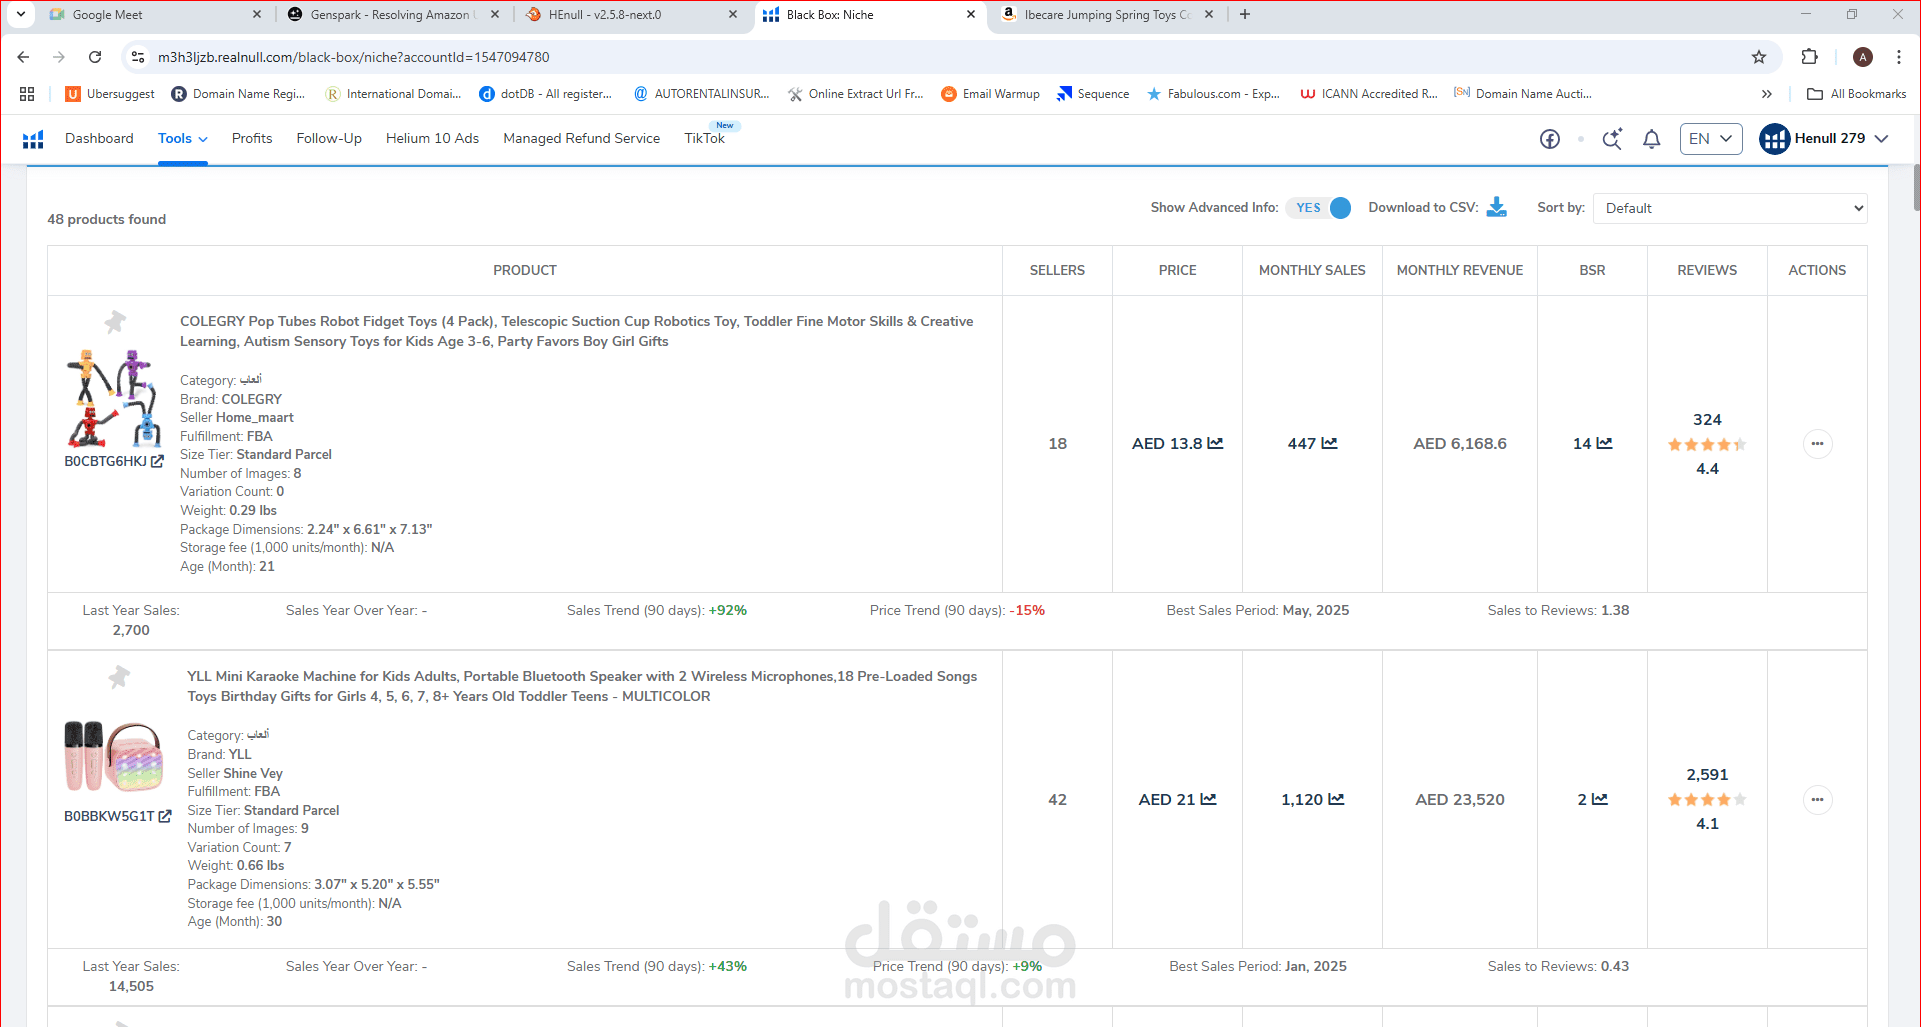Open Chrome extensions puzzle icon
This screenshot has height=1027, width=1921.
coord(1809,57)
